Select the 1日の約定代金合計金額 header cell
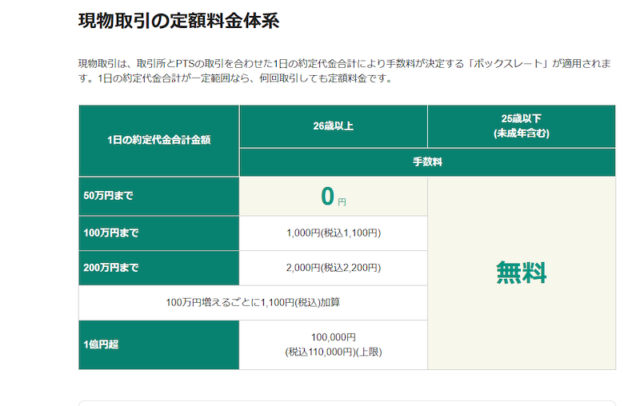The width and height of the screenshot is (640, 406). coord(159,141)
